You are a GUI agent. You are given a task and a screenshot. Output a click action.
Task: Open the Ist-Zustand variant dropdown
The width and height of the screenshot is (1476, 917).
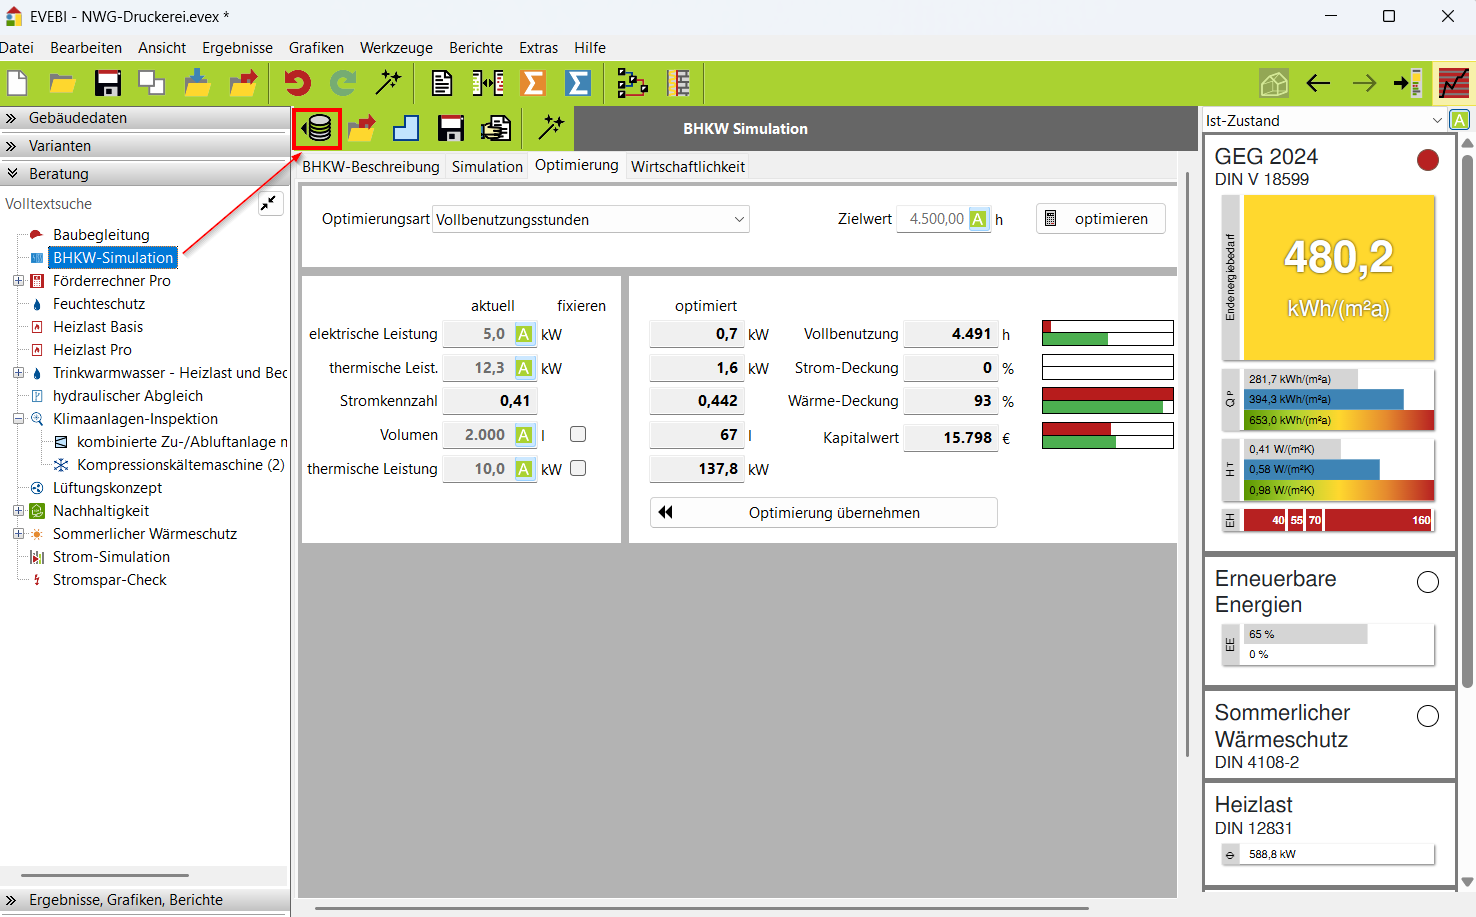coord(1323,121)
